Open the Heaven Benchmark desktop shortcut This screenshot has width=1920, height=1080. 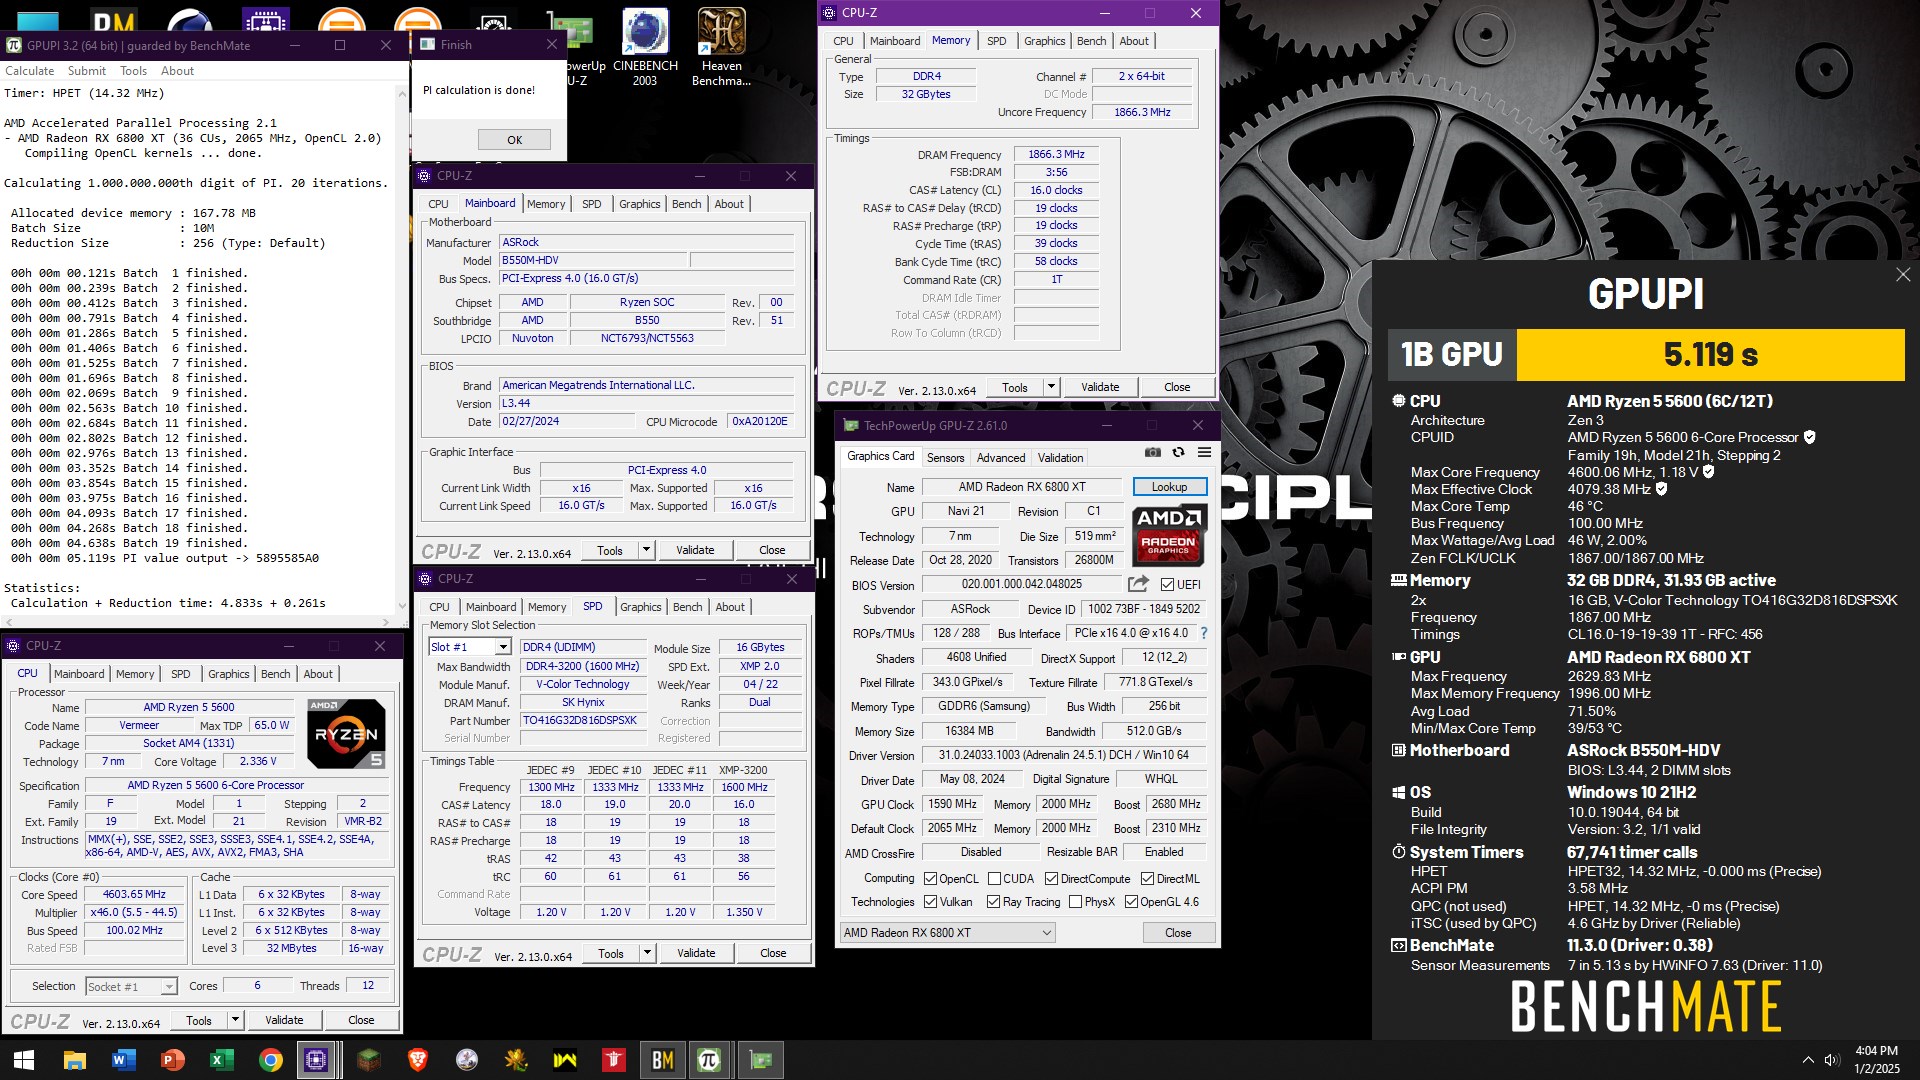pos(721,47)
